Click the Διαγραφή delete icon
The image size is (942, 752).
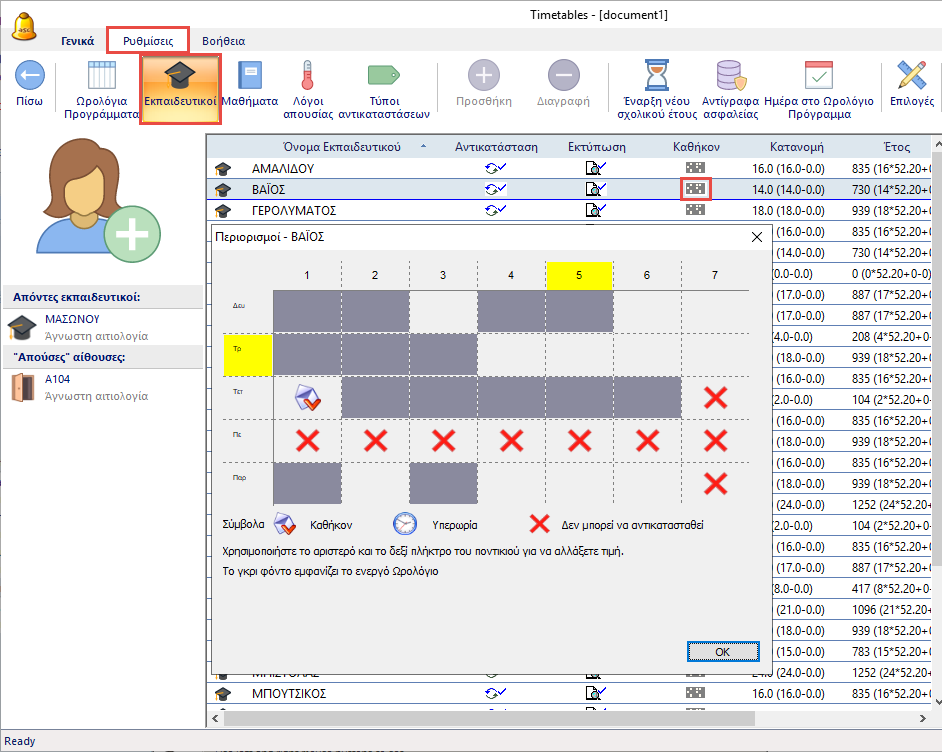click(x=564, y=83)
